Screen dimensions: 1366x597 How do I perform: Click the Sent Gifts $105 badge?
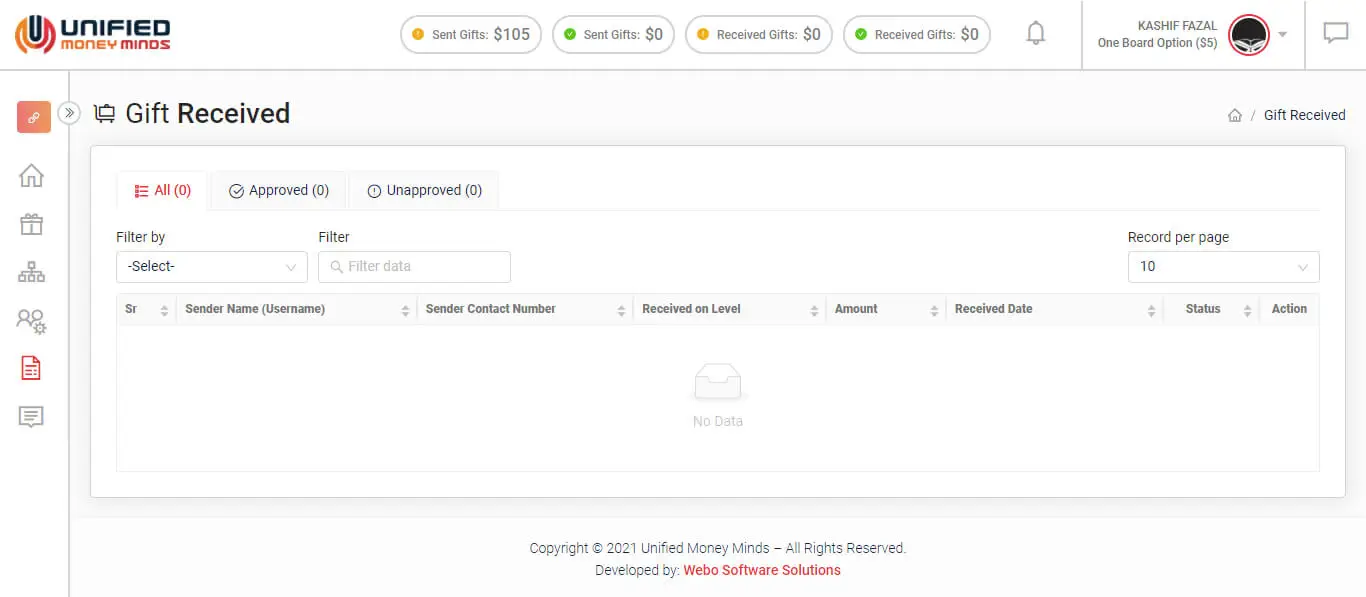point(471,35)
